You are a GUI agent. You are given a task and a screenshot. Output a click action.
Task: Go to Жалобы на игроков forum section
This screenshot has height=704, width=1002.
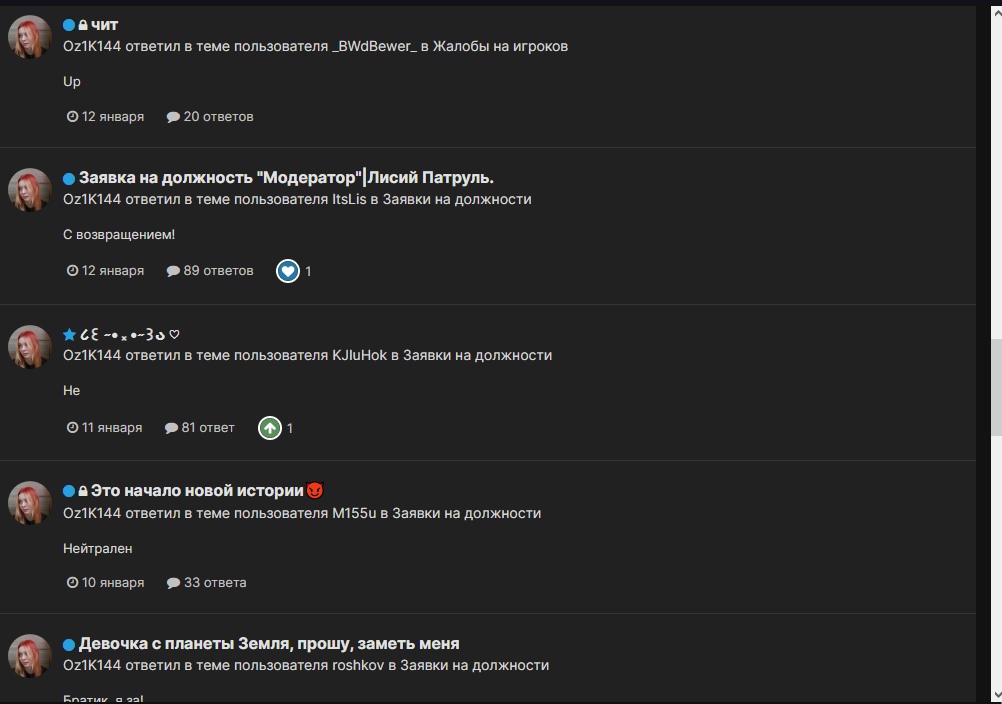pos(500,46)
